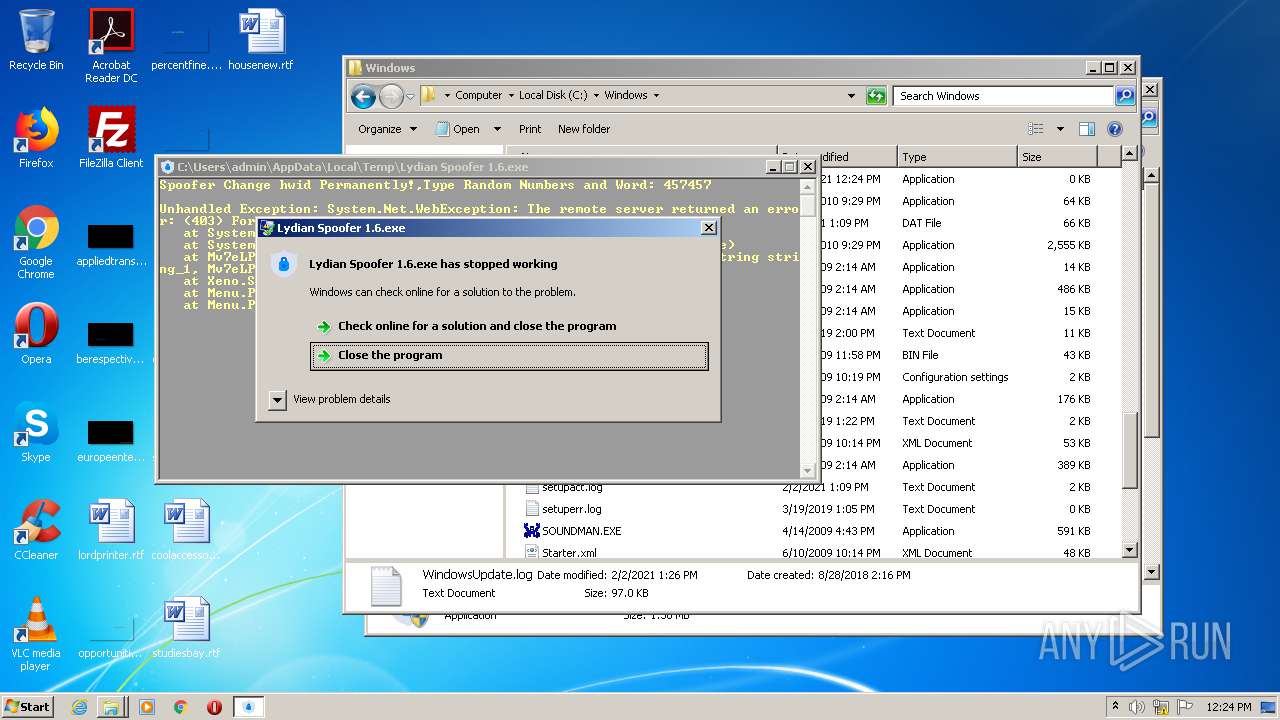Open Explorer help icon

(x=1115, y=129)
